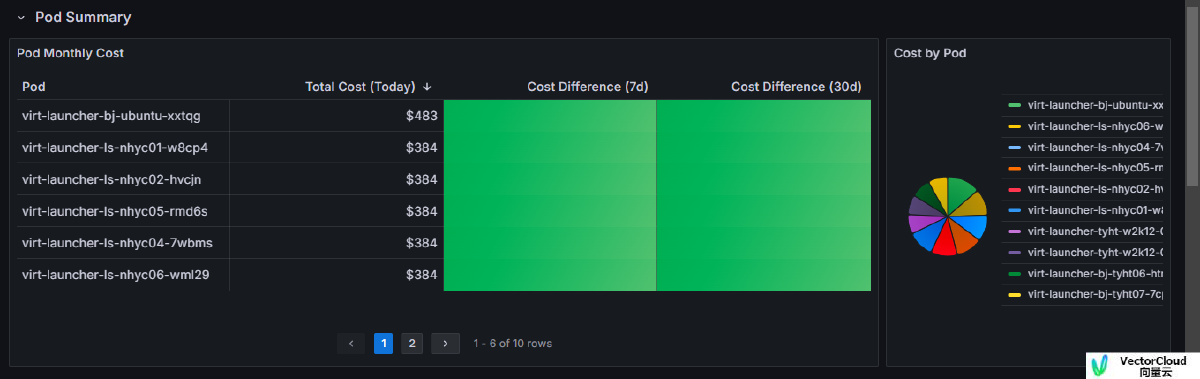Go to next table page arrow
1200x379 pixels.
[445, 343]
